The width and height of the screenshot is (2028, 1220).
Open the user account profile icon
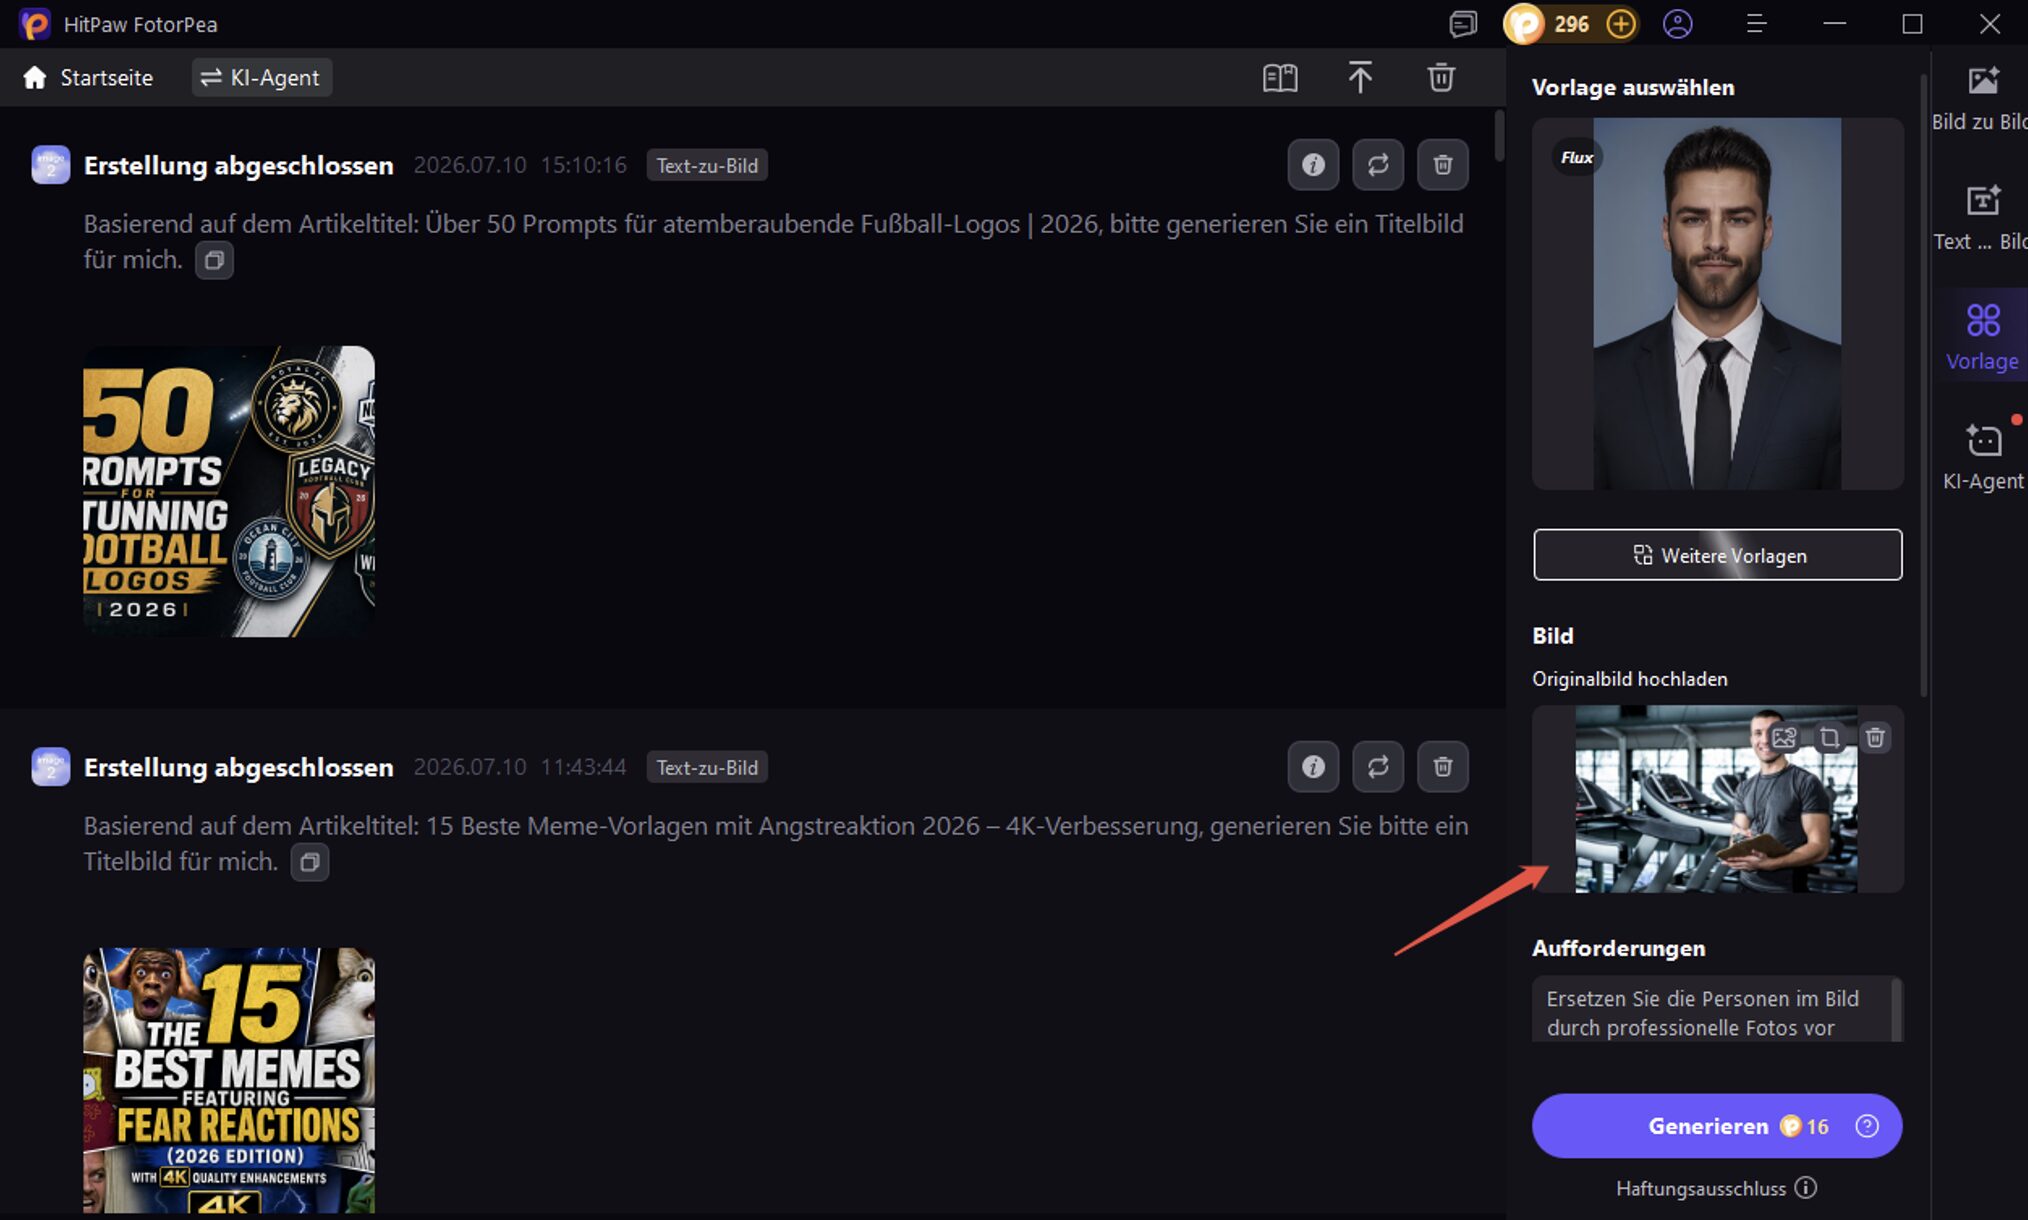click(1678, 24)
